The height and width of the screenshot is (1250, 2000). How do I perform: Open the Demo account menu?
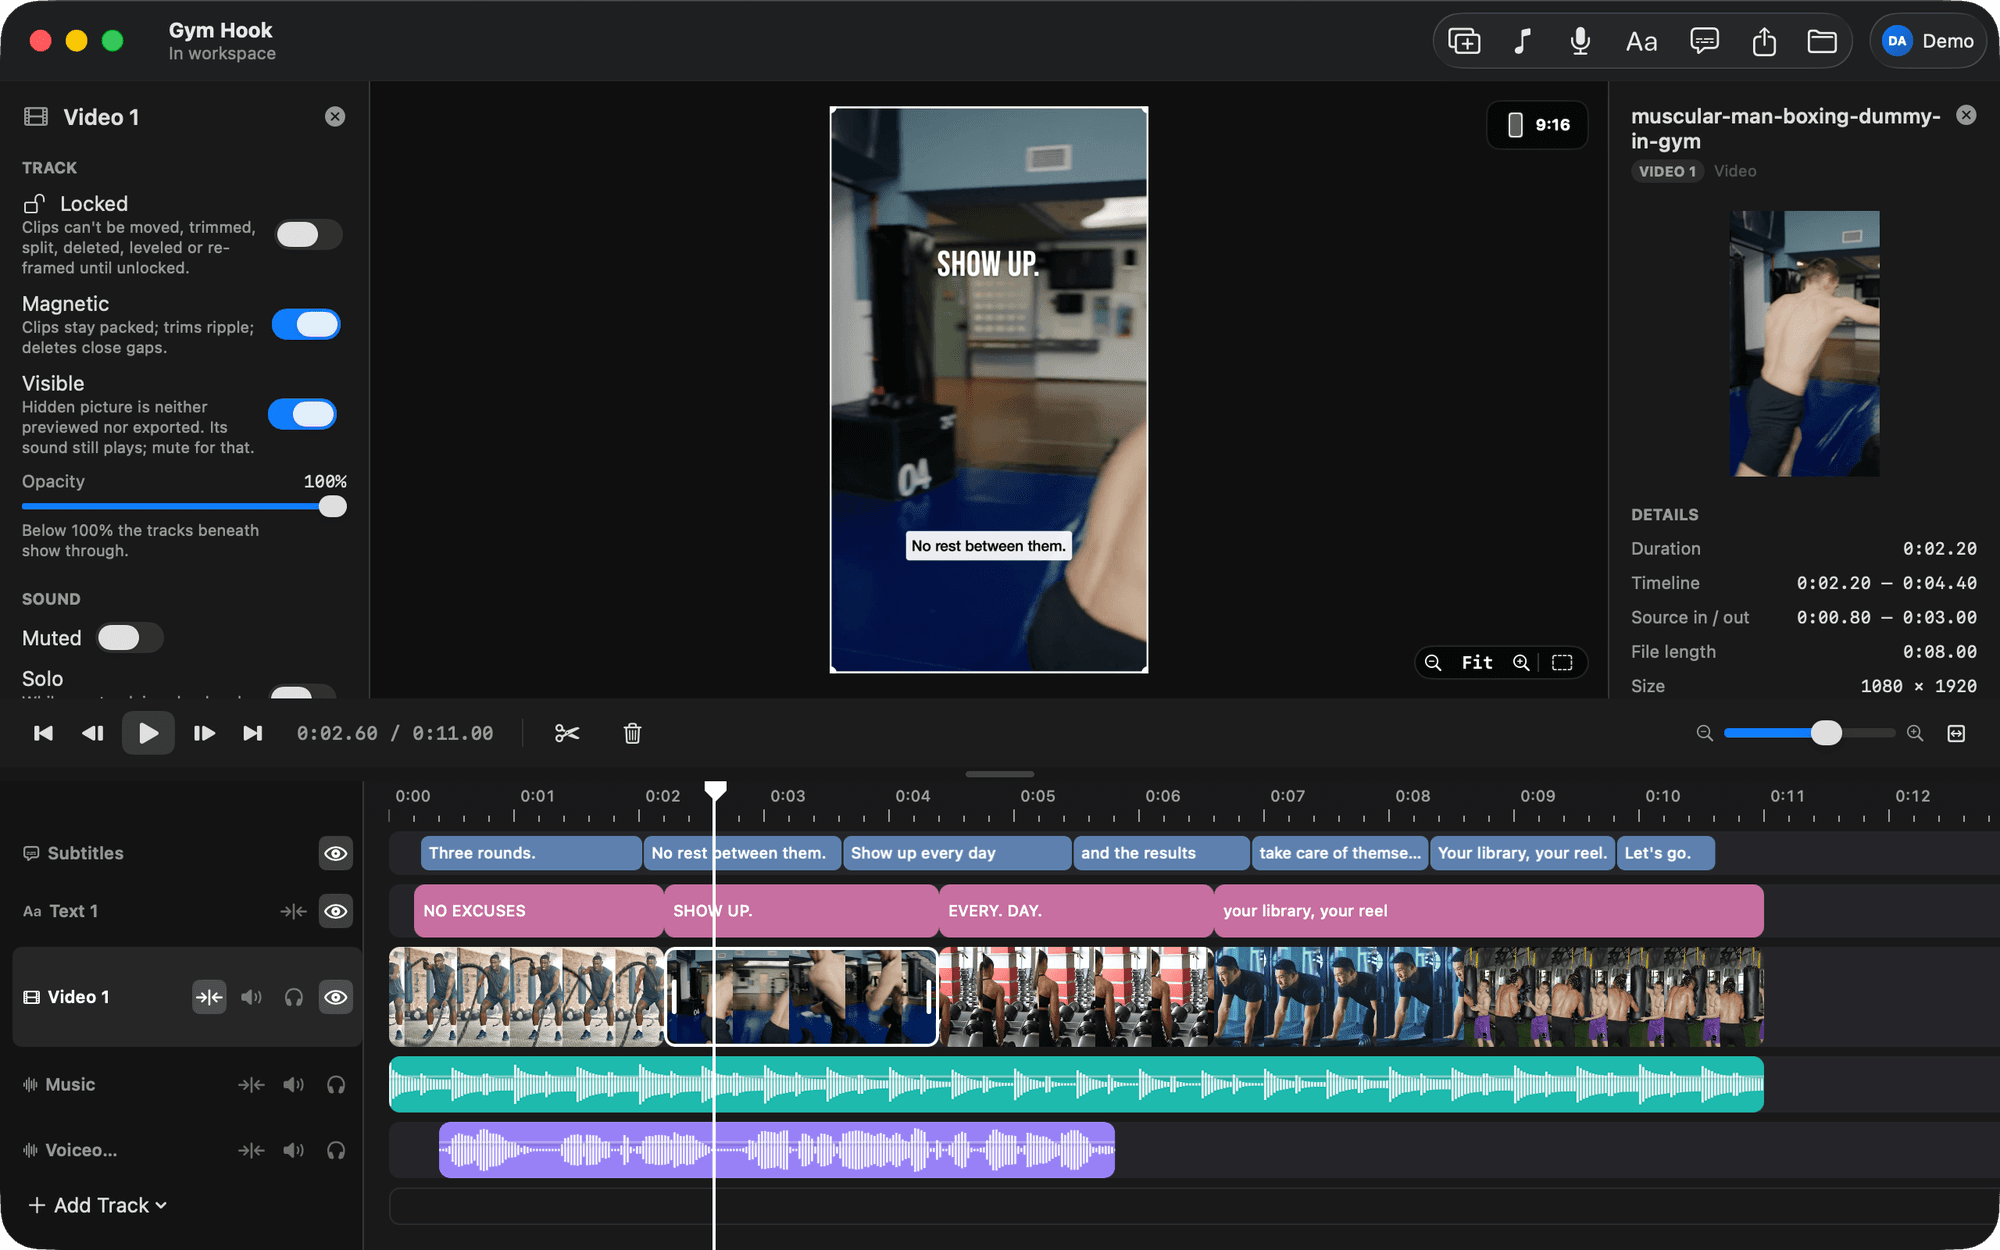[1927, 41]
